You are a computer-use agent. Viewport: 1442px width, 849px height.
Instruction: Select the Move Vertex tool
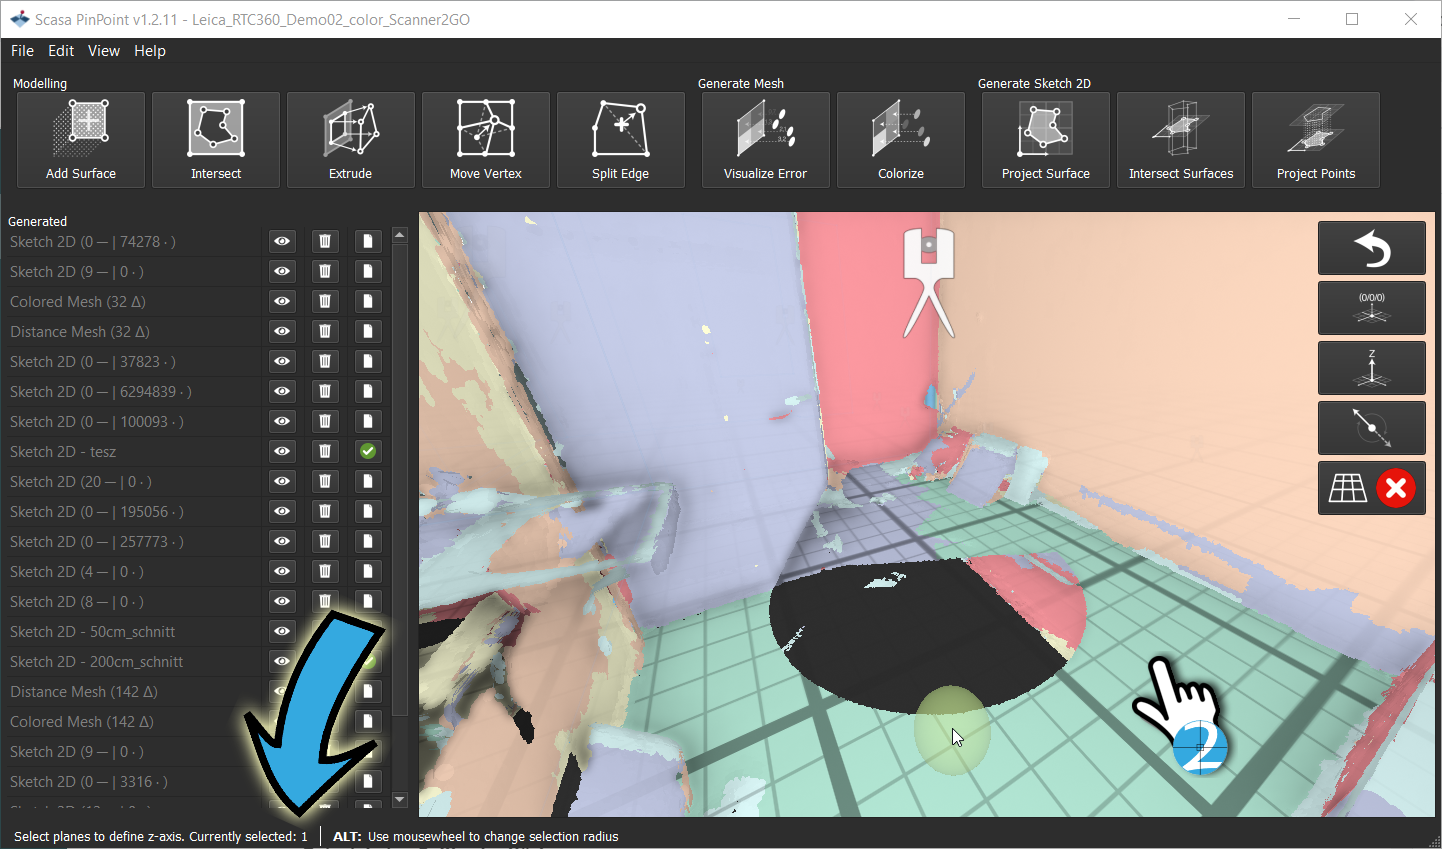tap(486, 140)
